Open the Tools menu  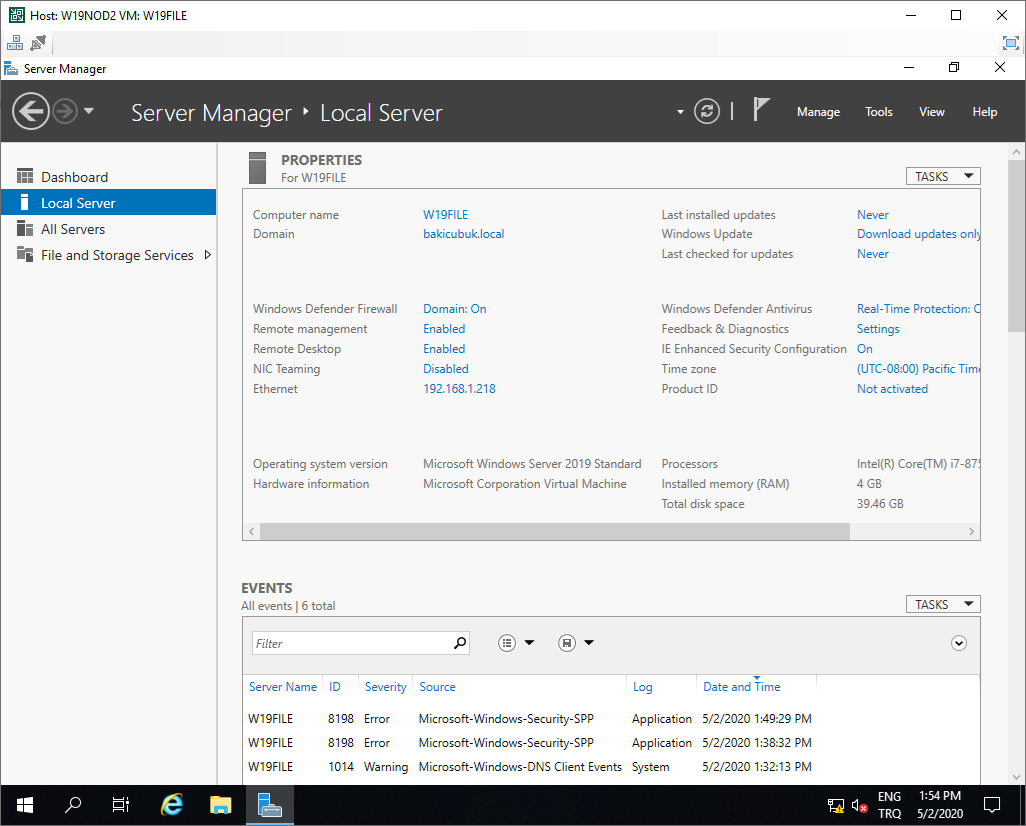point(878,112)
